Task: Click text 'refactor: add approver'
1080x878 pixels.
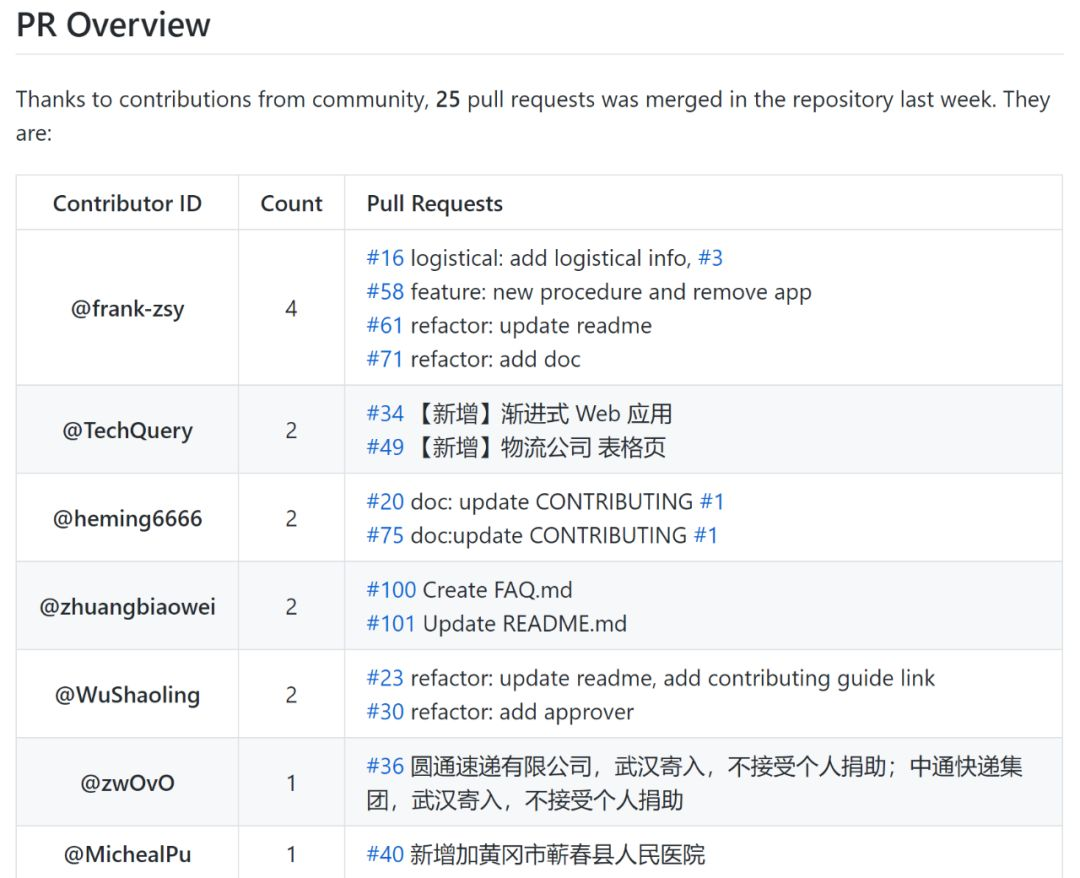Action: point(522,712)
